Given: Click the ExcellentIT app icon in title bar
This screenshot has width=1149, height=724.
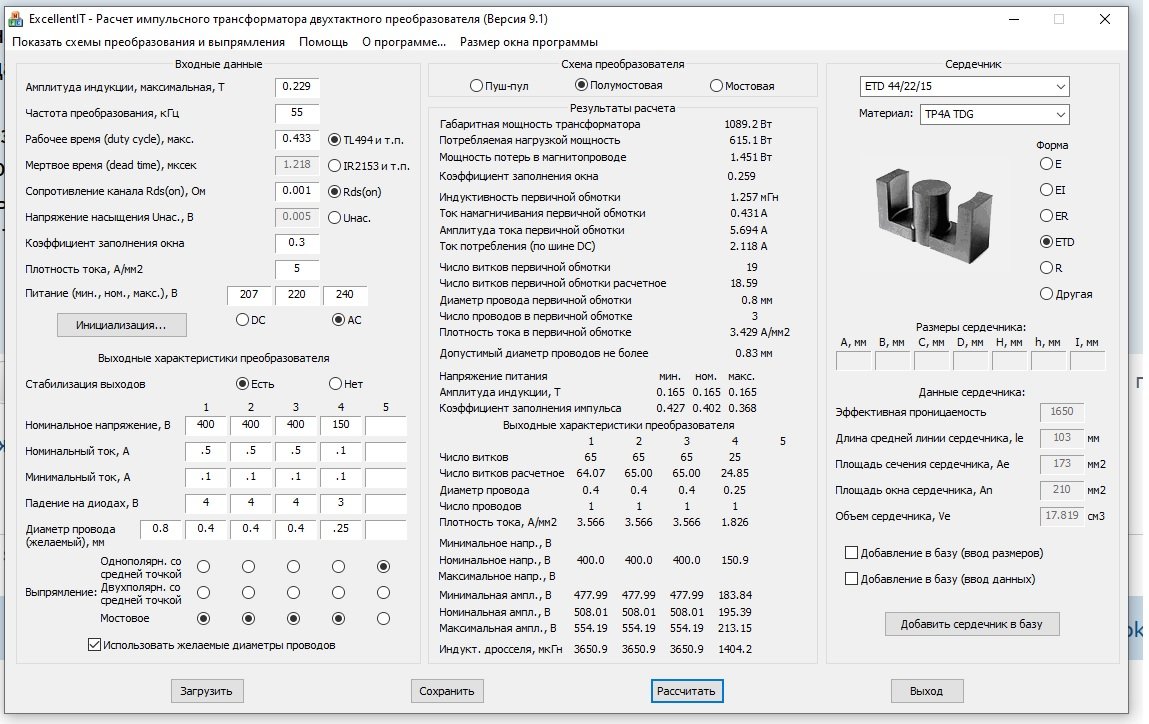Looking at the screenshot, I should click(x=15, y=19).
